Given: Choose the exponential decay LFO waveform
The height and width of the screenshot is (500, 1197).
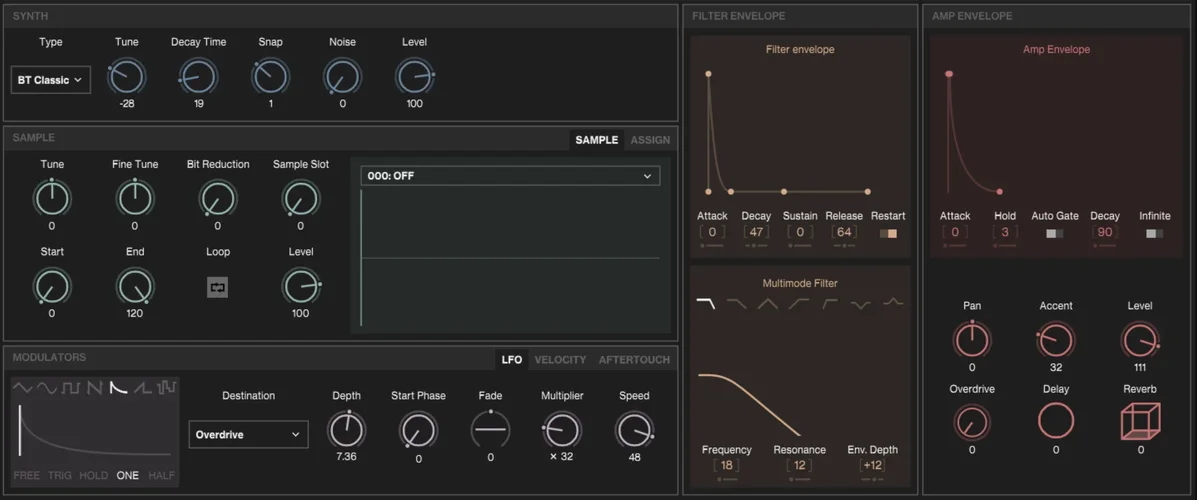Looking at the screenshot, I should click(x=118, y=387).
